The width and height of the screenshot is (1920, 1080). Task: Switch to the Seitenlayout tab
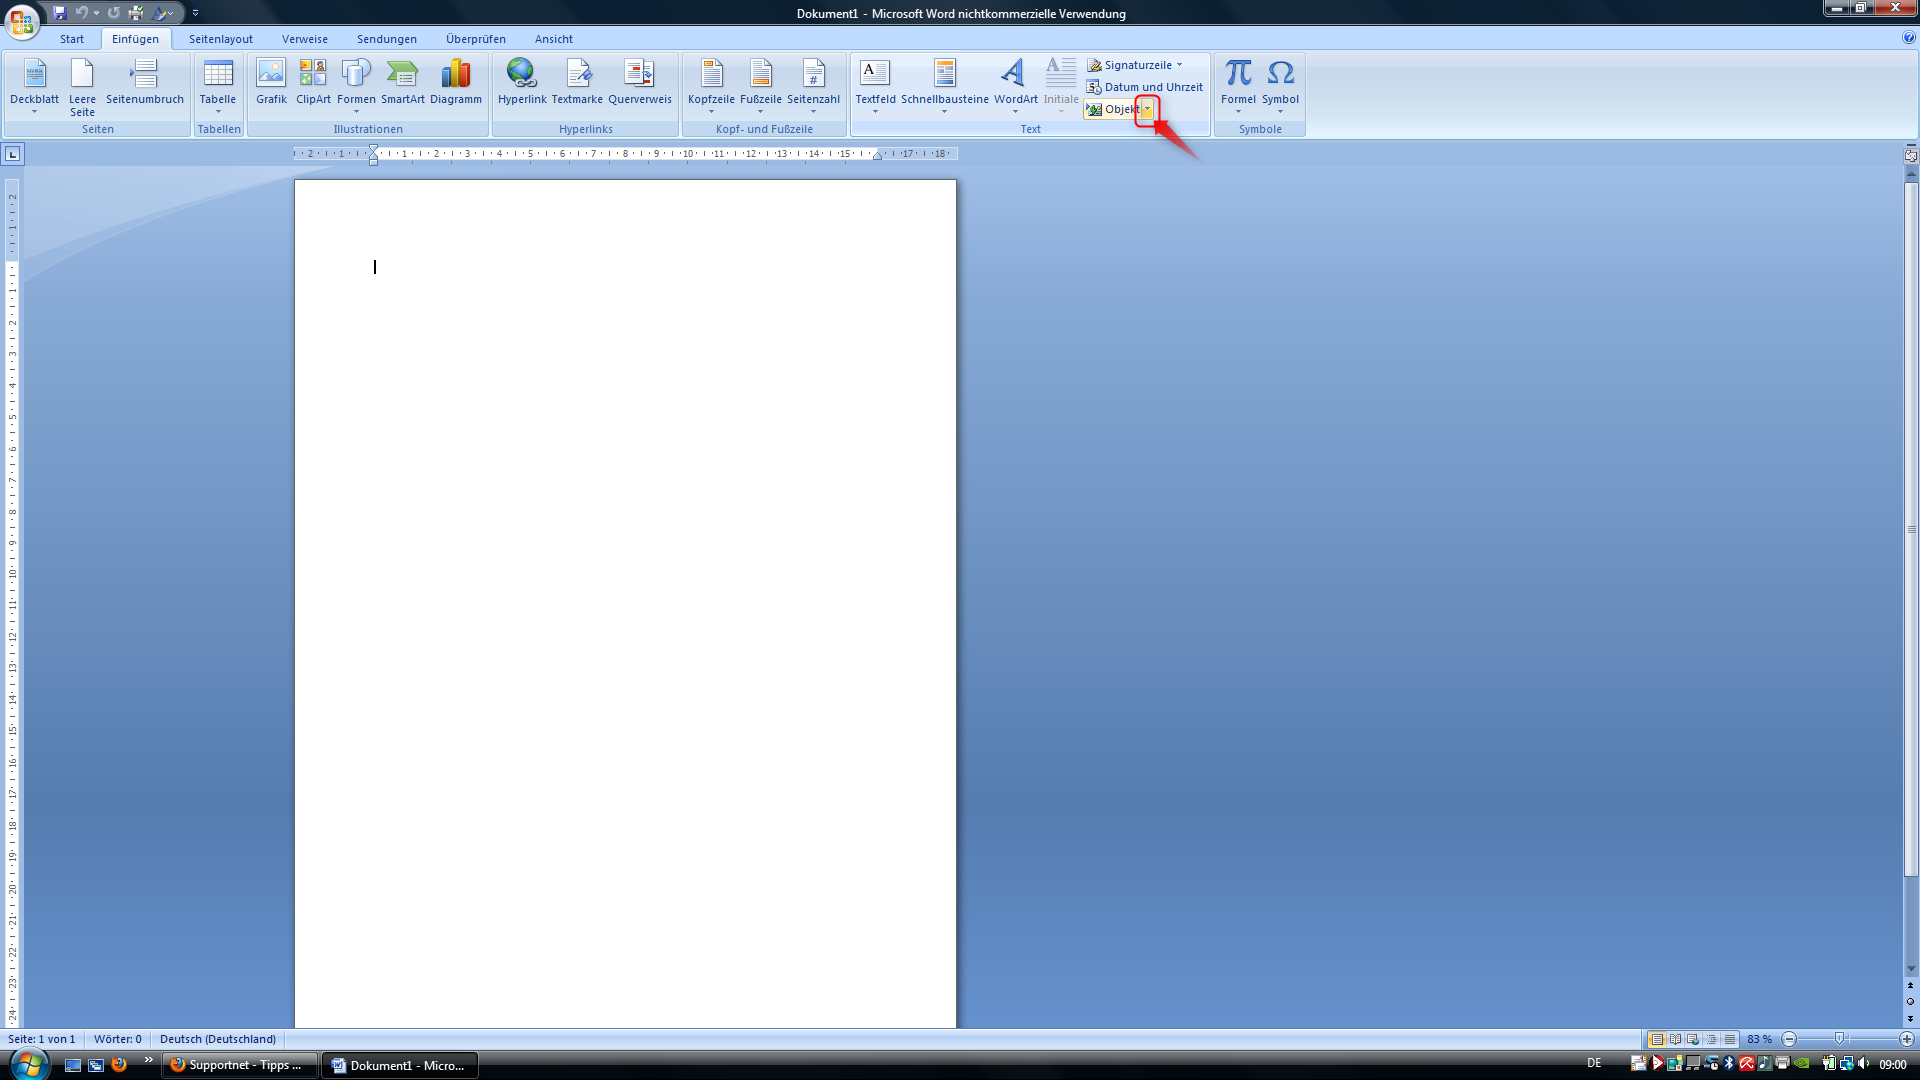[x=220, y=39]
